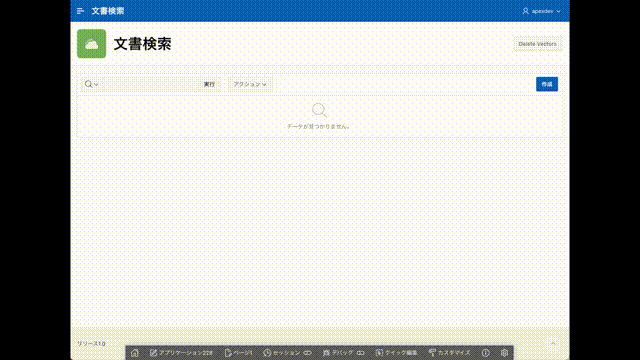Open the apexdev user menu
The height and width of the screenshot is (360, 640).
click(542, 11)
